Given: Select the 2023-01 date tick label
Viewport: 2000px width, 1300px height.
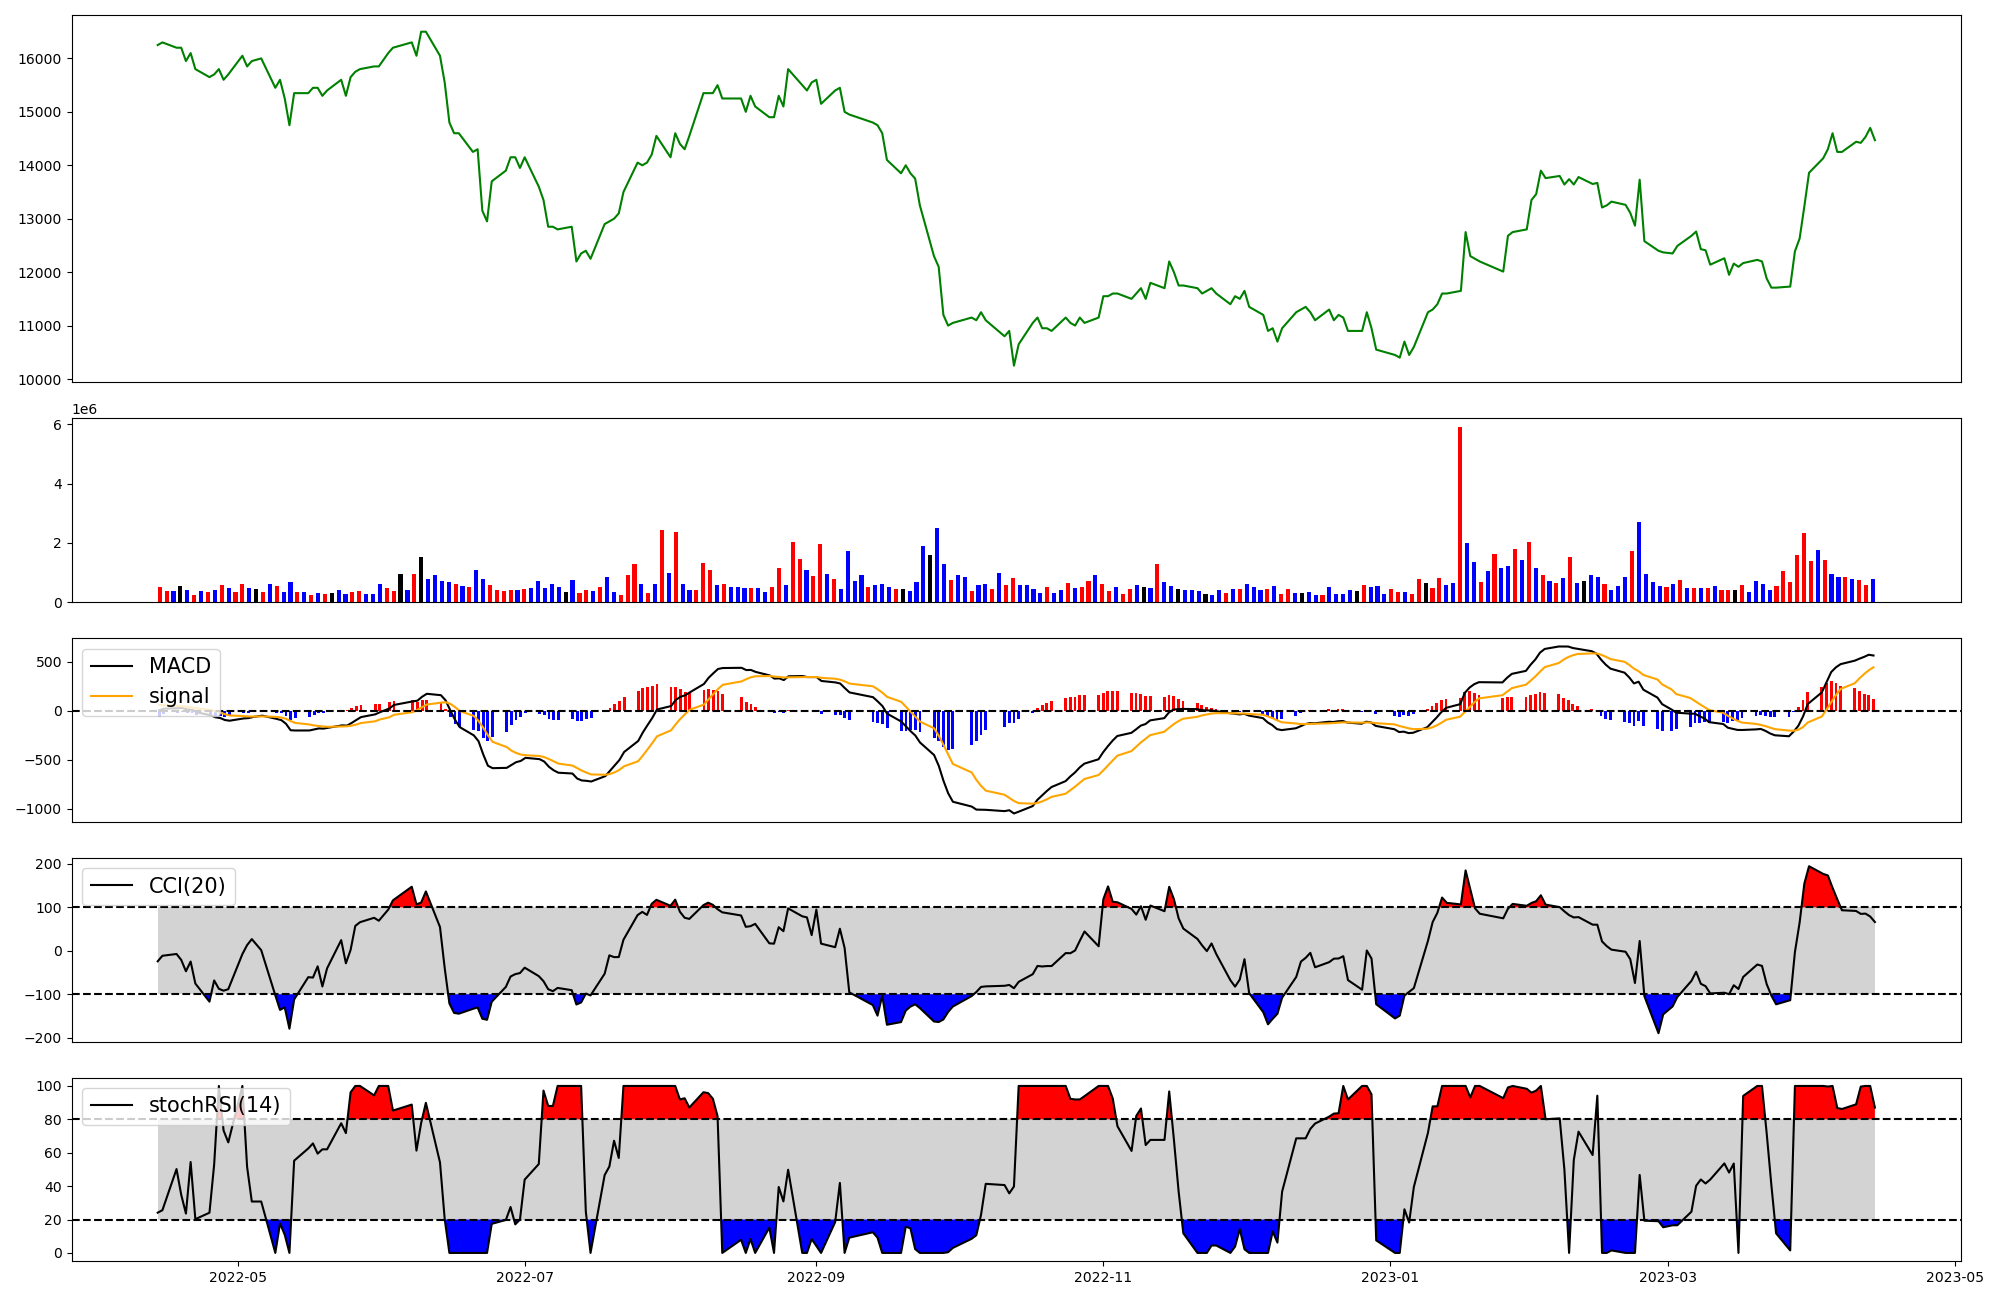Looking at the screenshot, I should point(1390,1277).
